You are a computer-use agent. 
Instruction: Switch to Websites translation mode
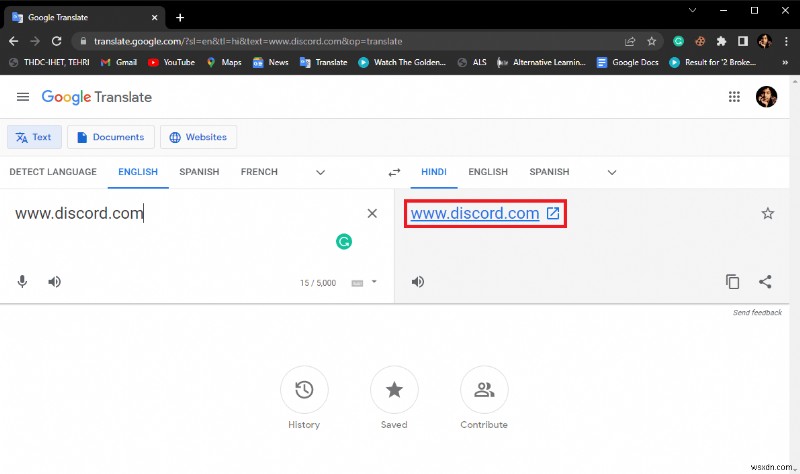198,137
